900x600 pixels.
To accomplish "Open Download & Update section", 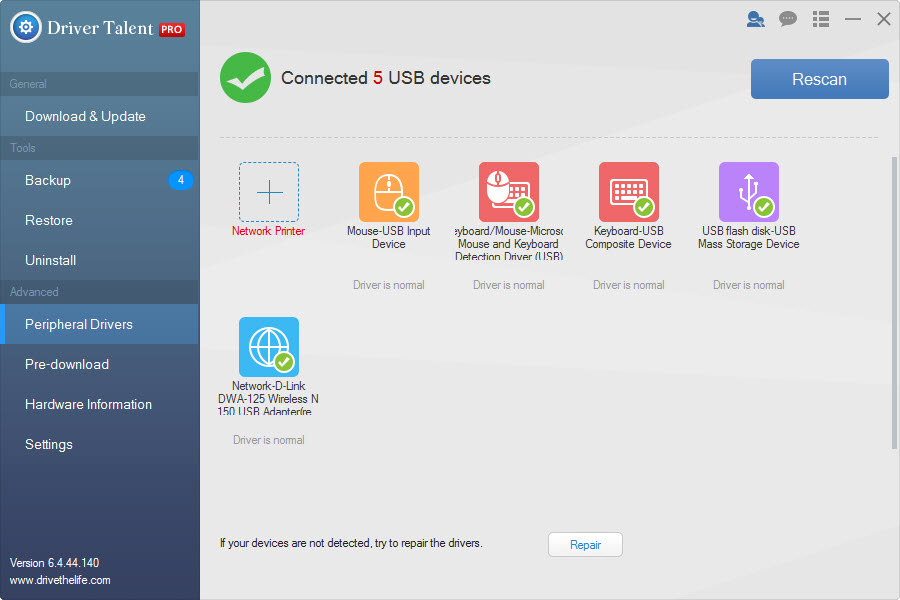I will (x=100, y=116).
